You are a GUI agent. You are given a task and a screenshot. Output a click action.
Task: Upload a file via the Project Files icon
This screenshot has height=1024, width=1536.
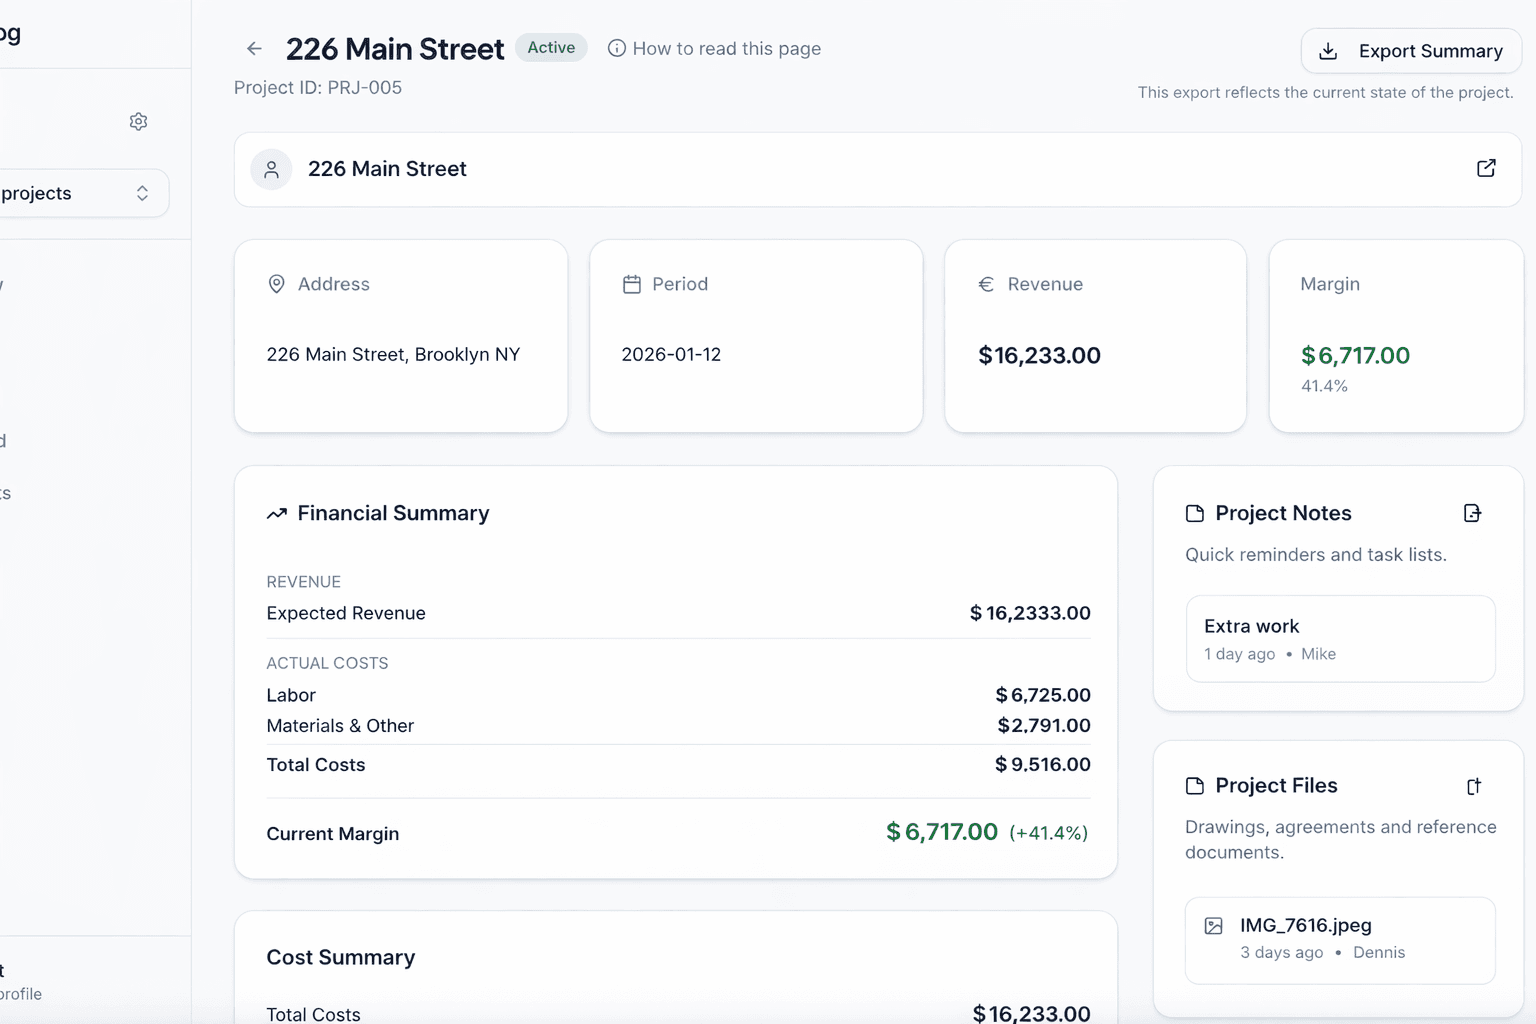tap(1473, 786)
